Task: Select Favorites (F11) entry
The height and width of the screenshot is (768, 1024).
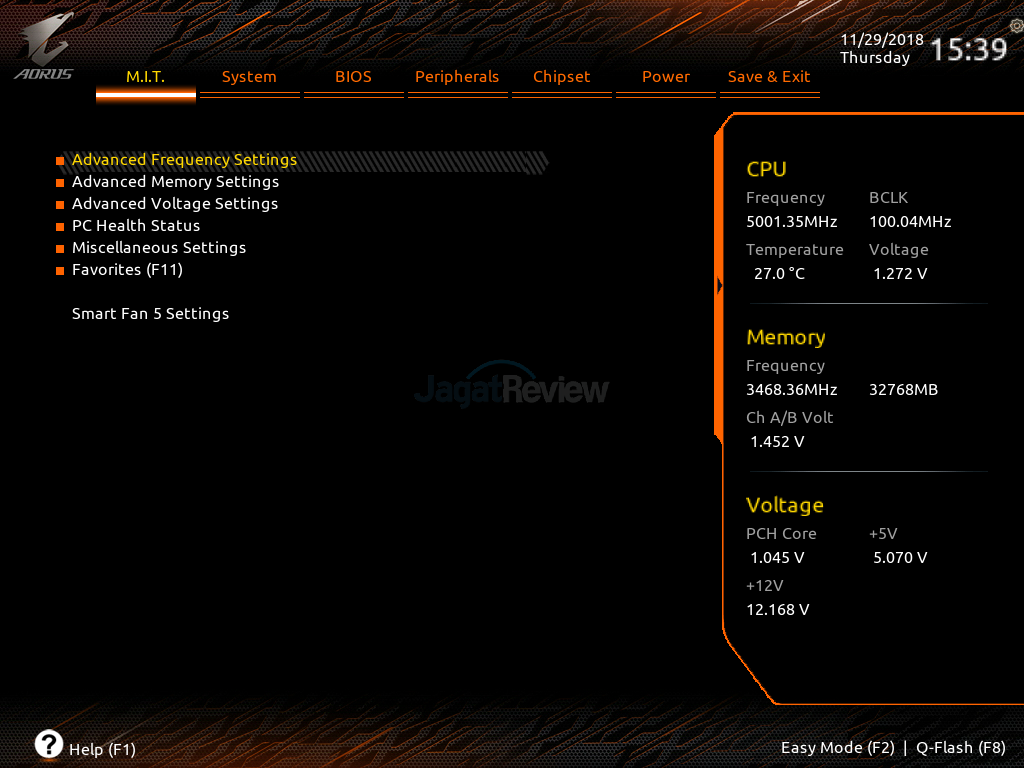Action: [x=127, y=270]
